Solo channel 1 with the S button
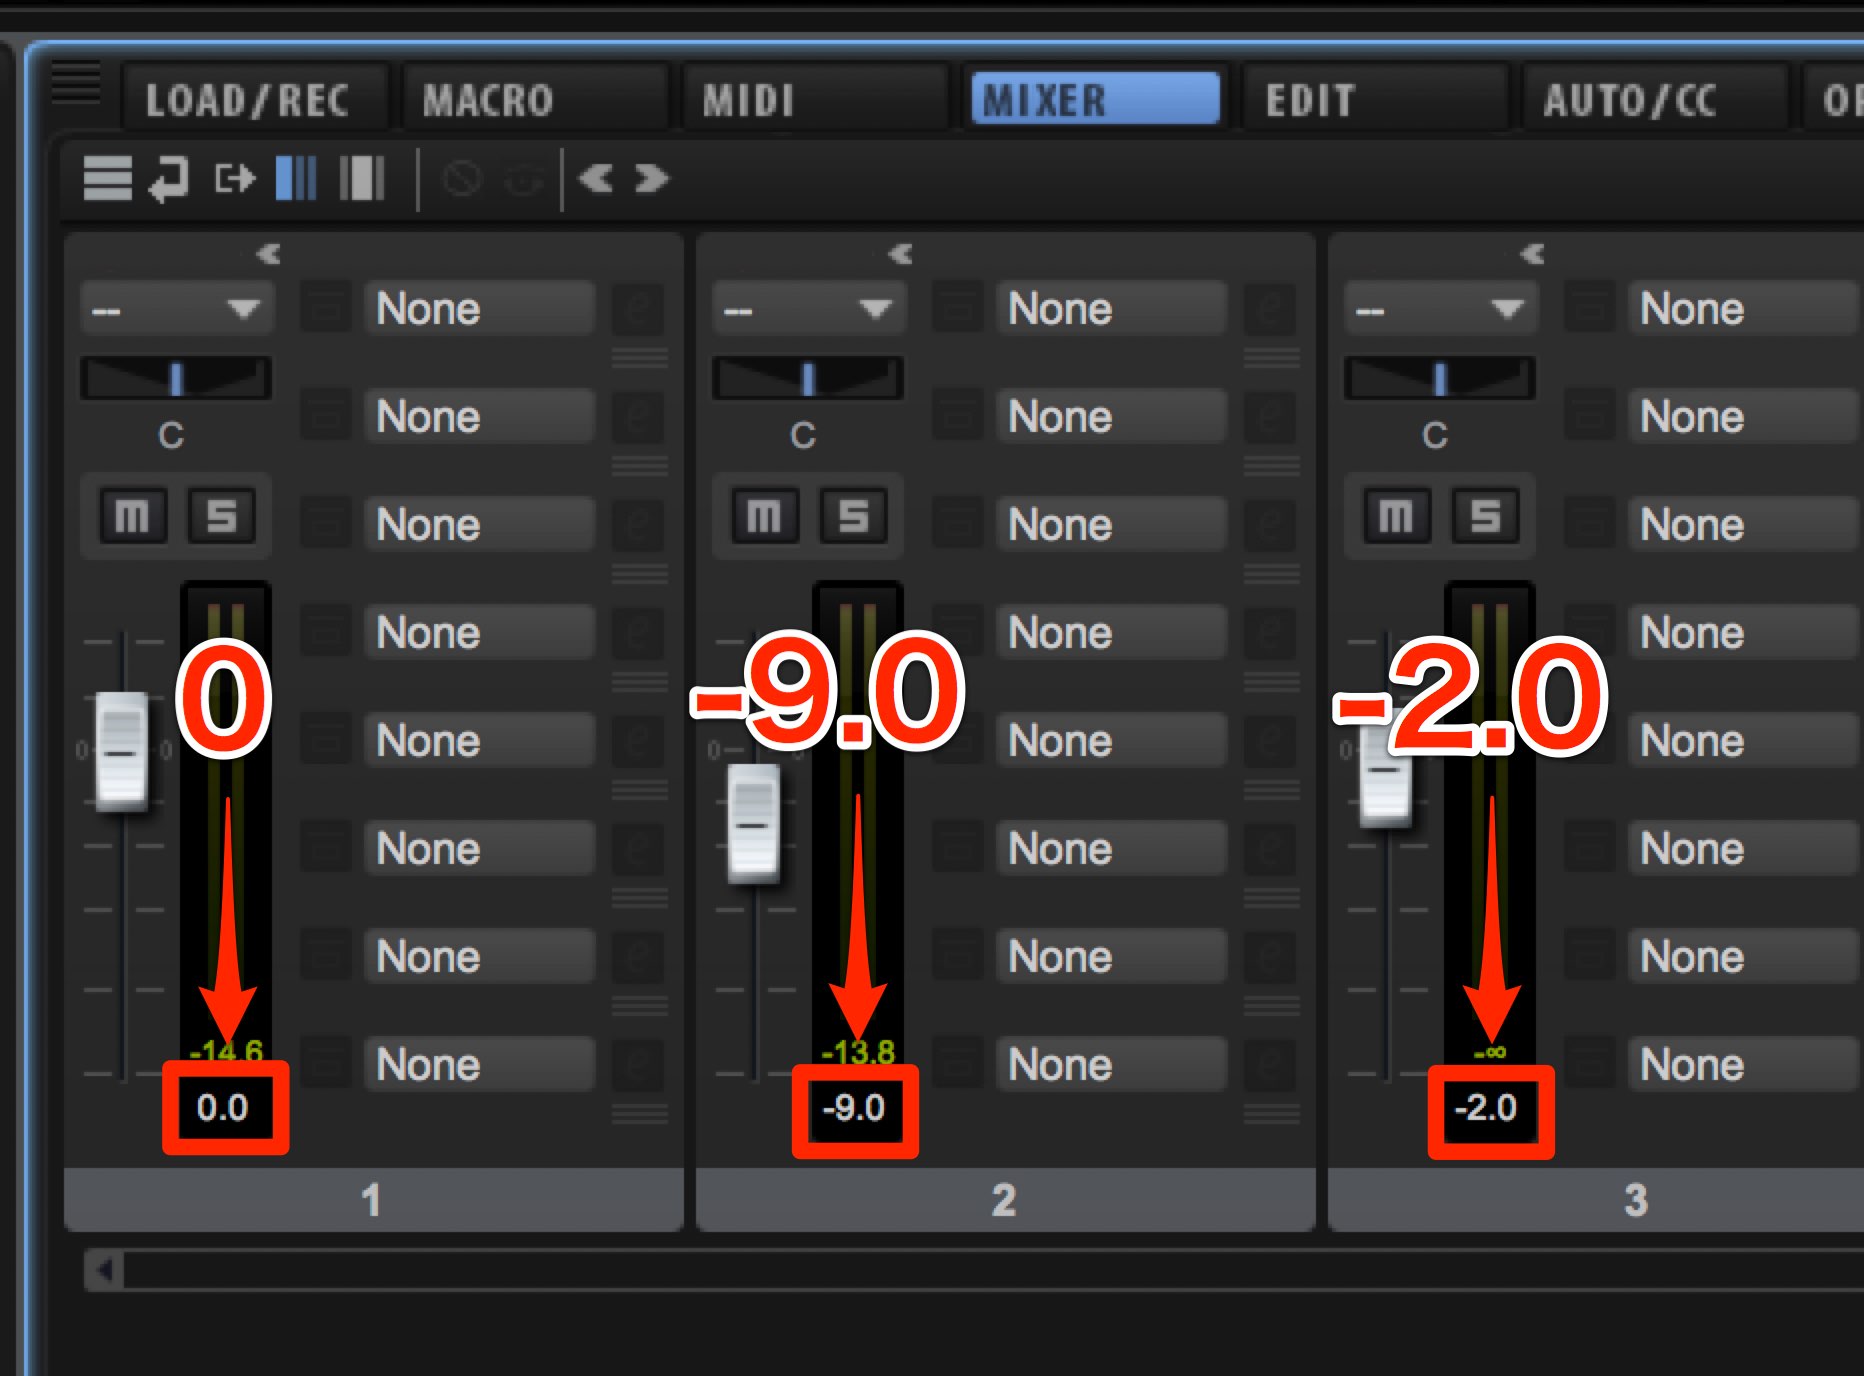 coord(221,516)
